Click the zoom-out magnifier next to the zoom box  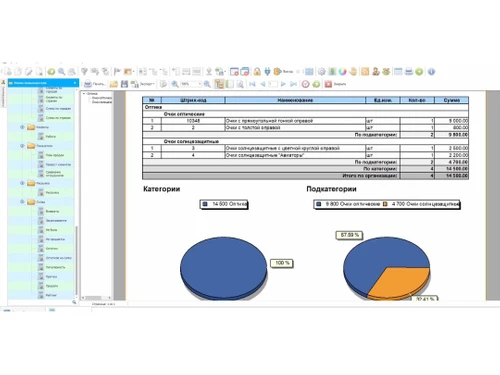(207, 84)
